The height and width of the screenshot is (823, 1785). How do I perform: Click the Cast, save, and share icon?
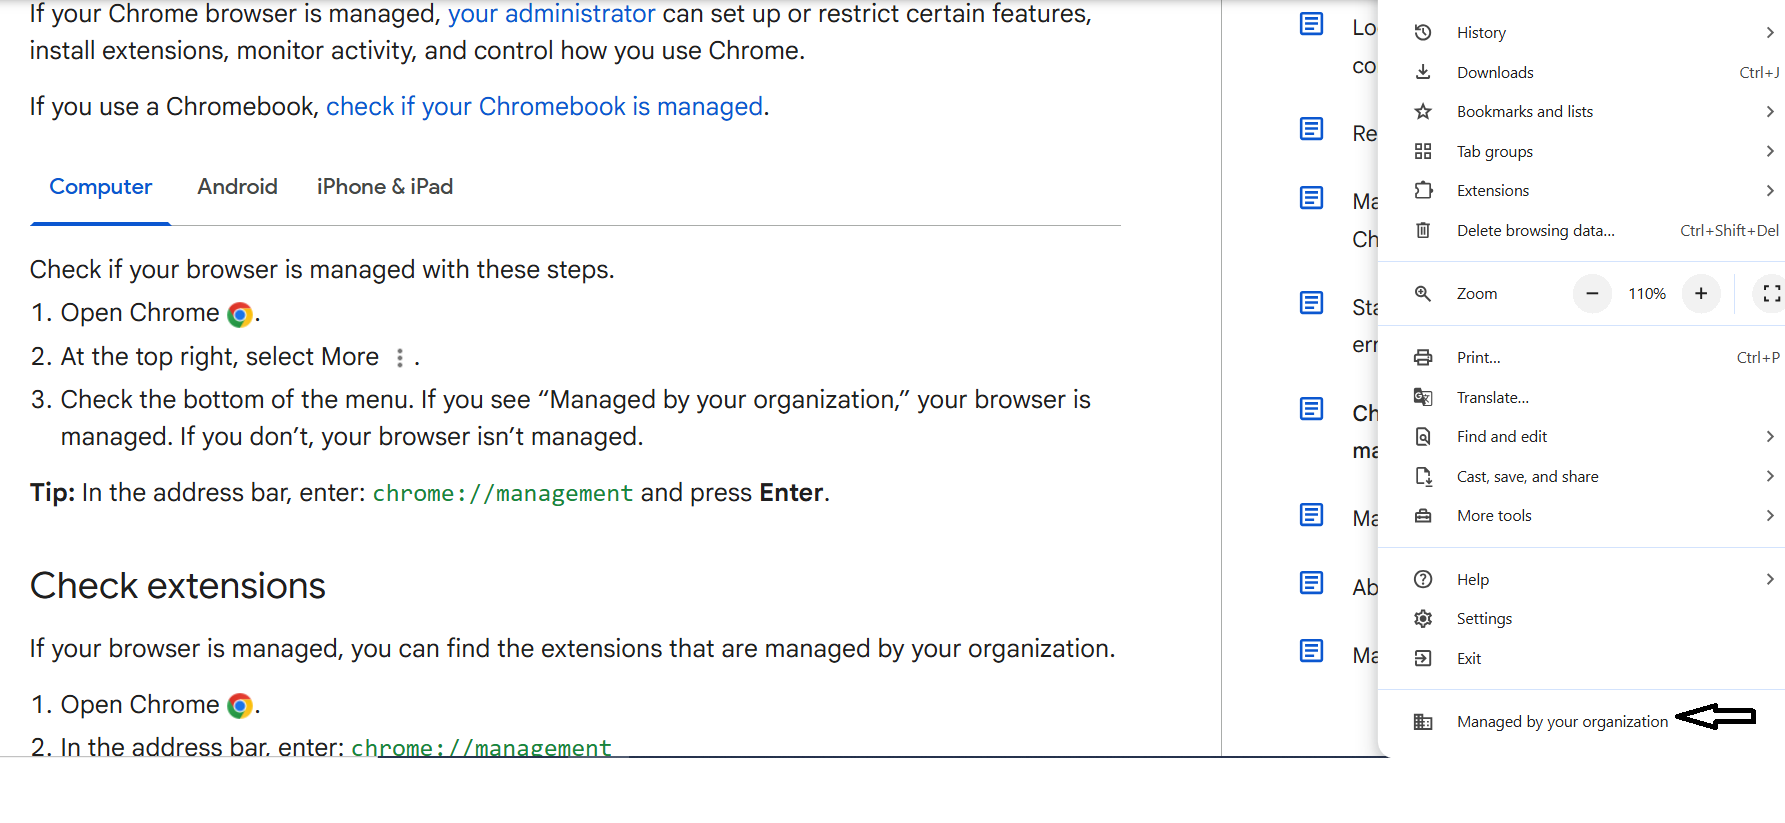1423,476
